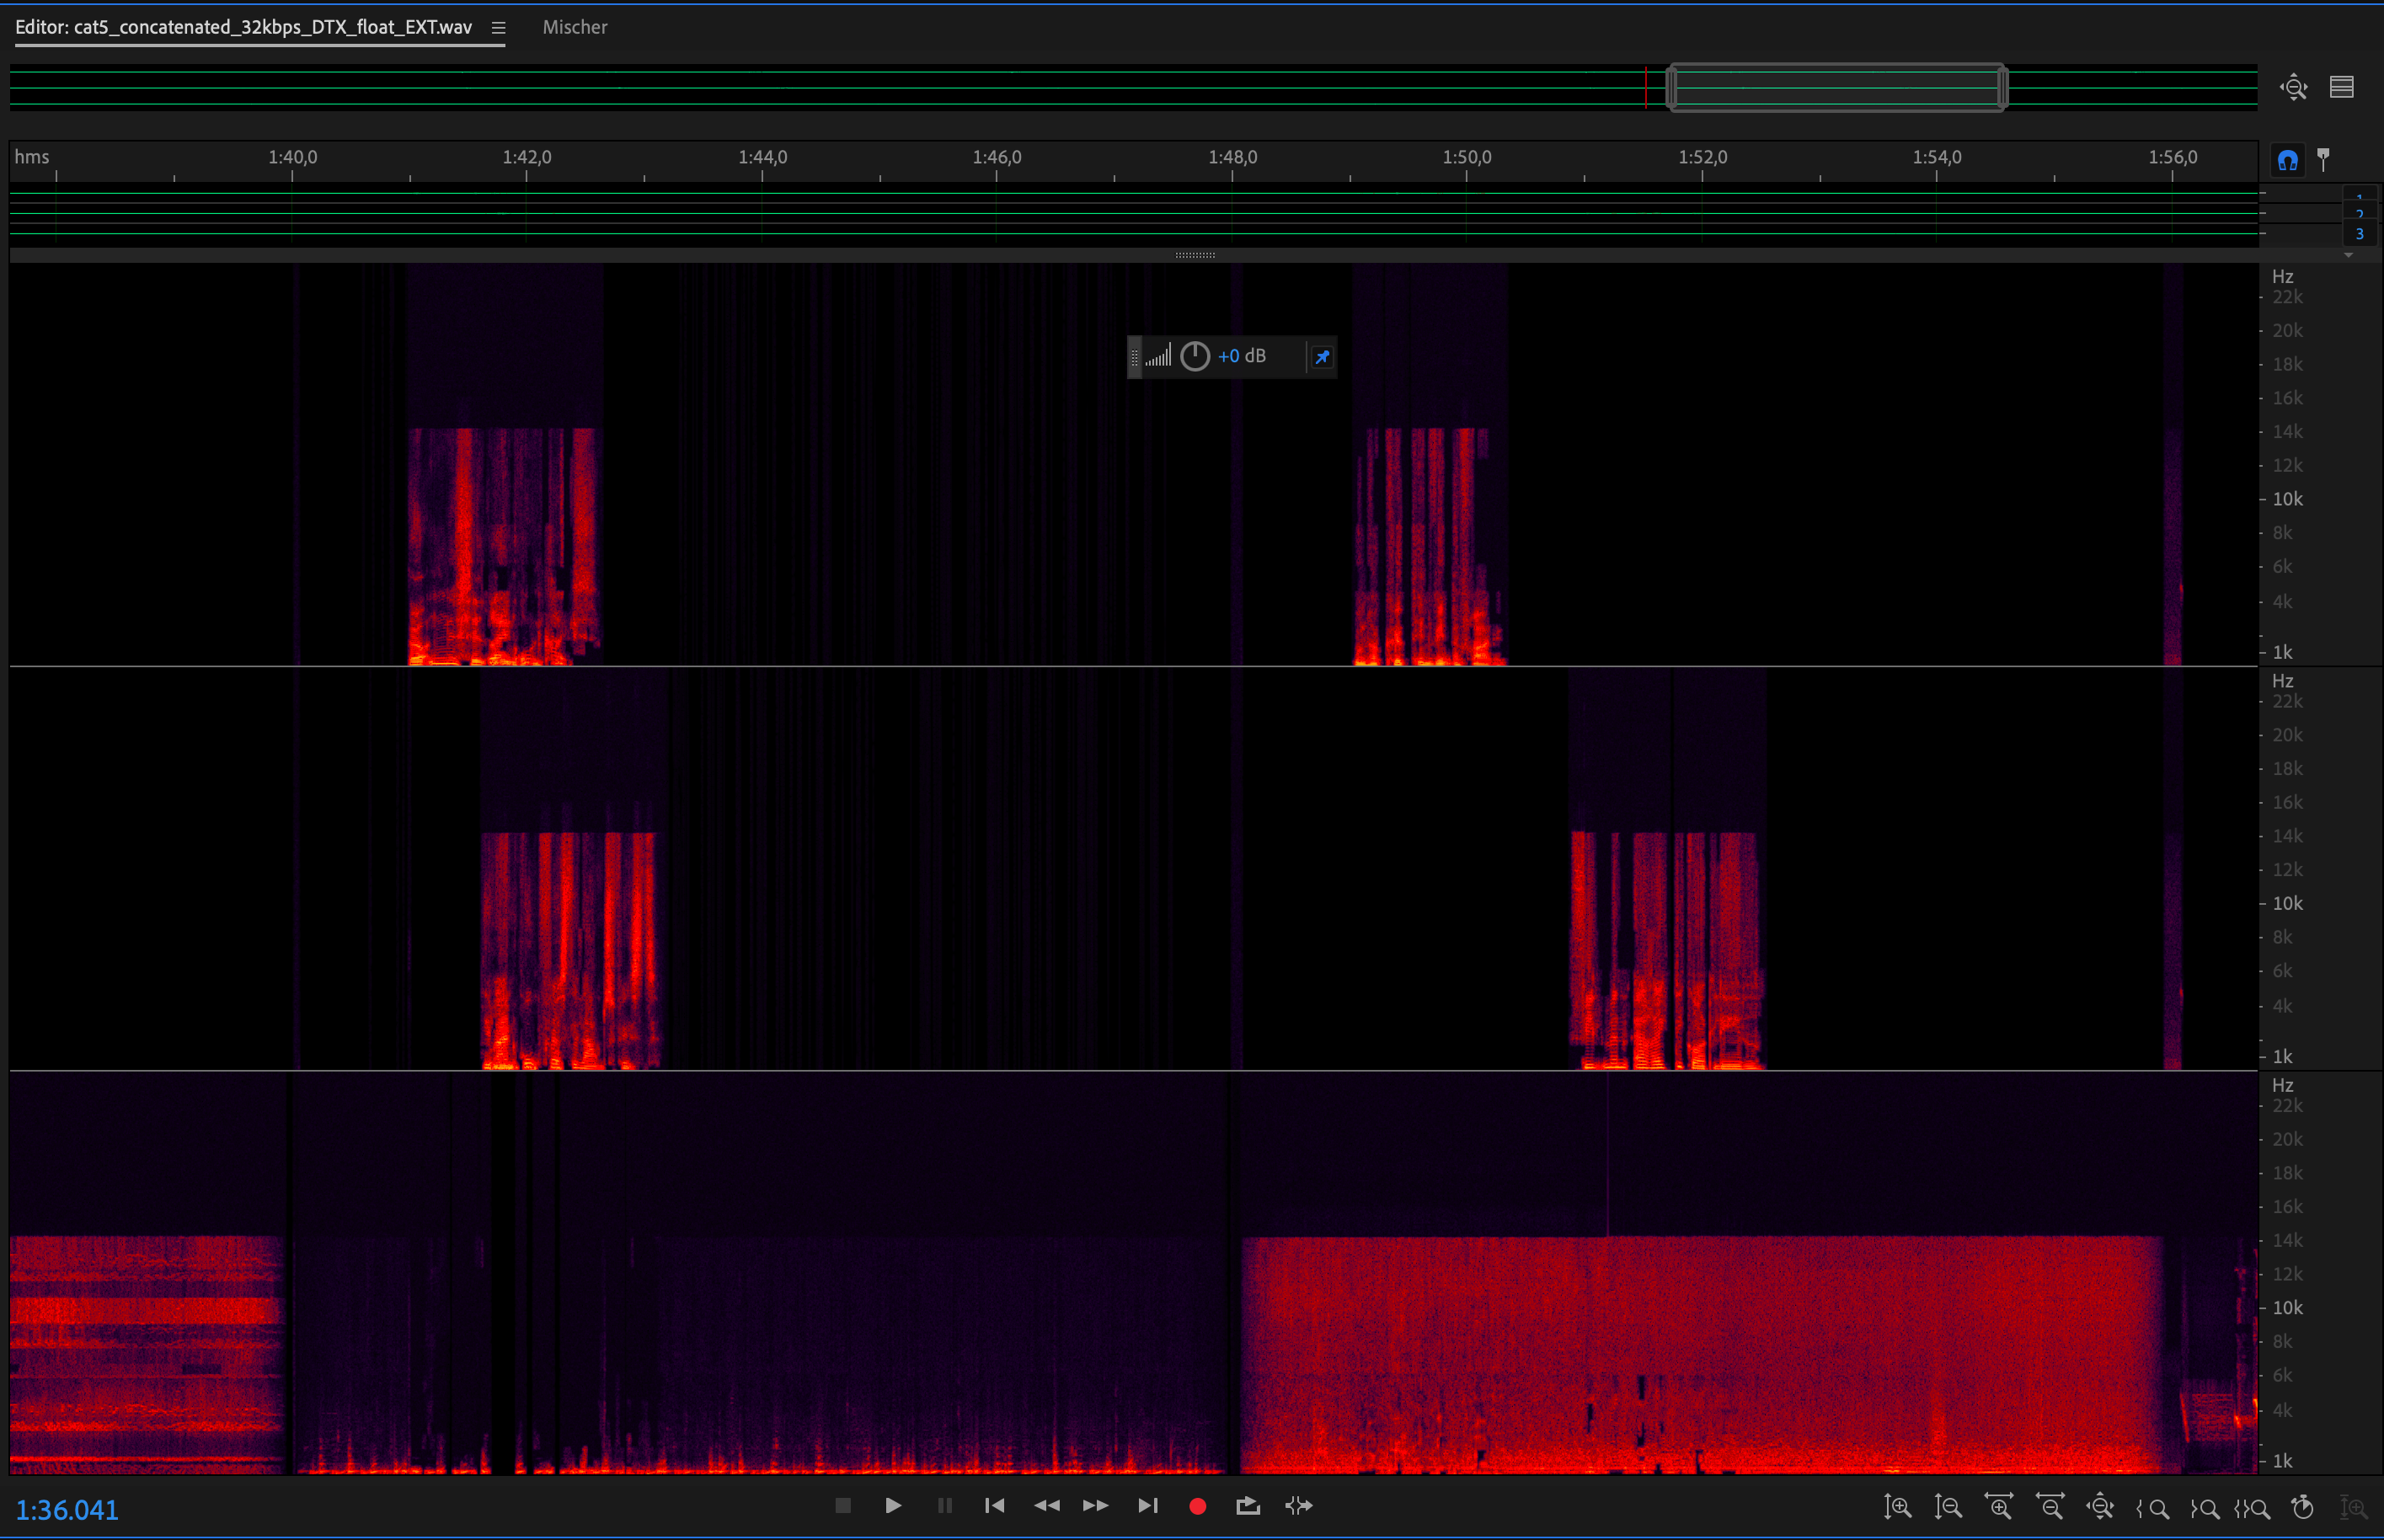
Task: Select the Editor cat5_concatenated wav tab
Action: coord(243,28)
